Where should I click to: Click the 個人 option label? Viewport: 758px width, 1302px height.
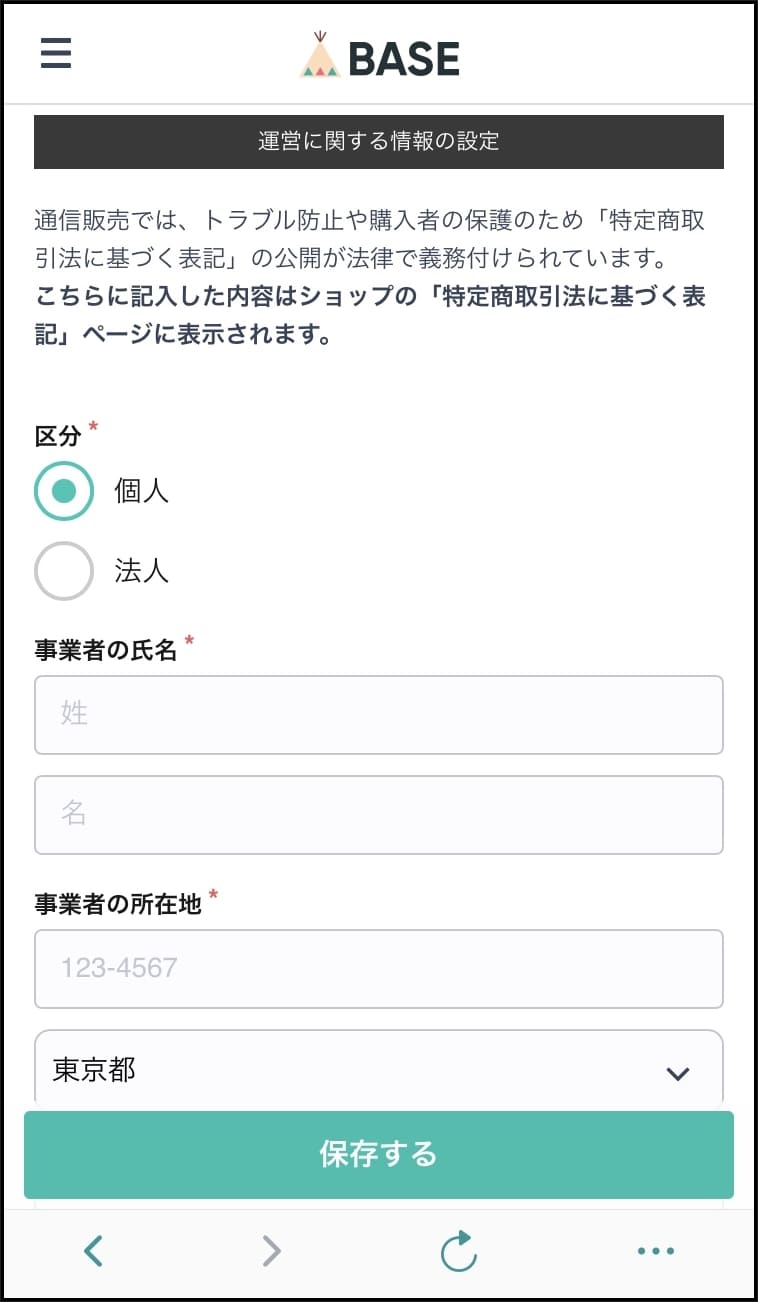coord(142,491)
